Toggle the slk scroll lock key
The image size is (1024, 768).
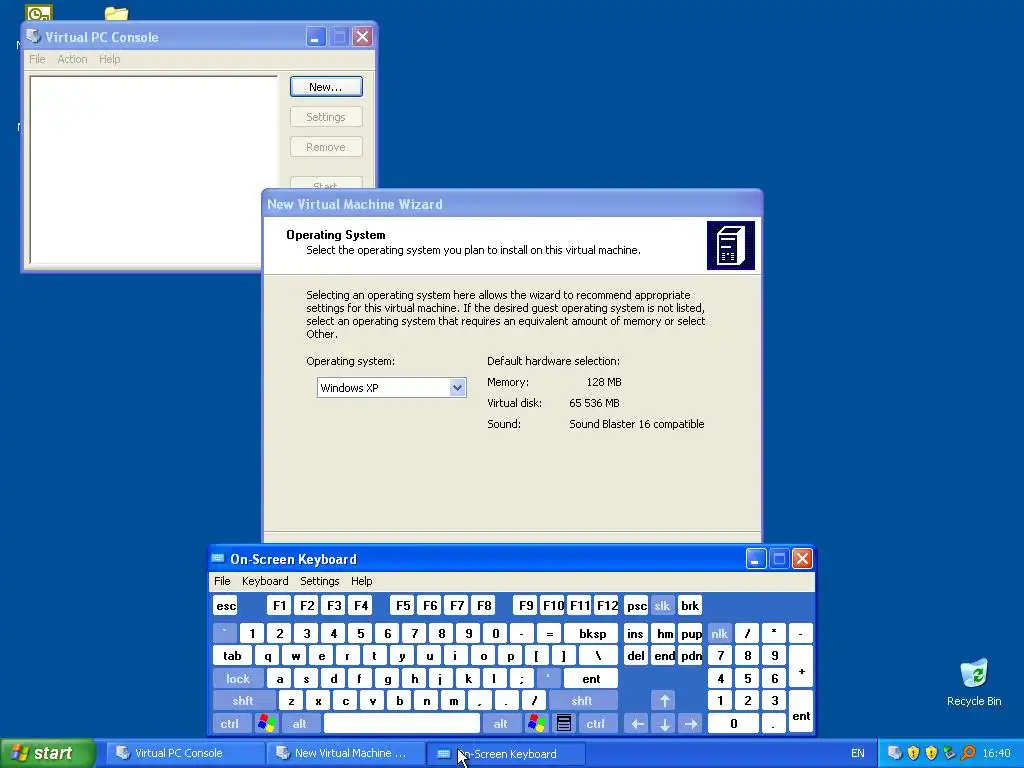pyautogui.click(x=662, y=605)
